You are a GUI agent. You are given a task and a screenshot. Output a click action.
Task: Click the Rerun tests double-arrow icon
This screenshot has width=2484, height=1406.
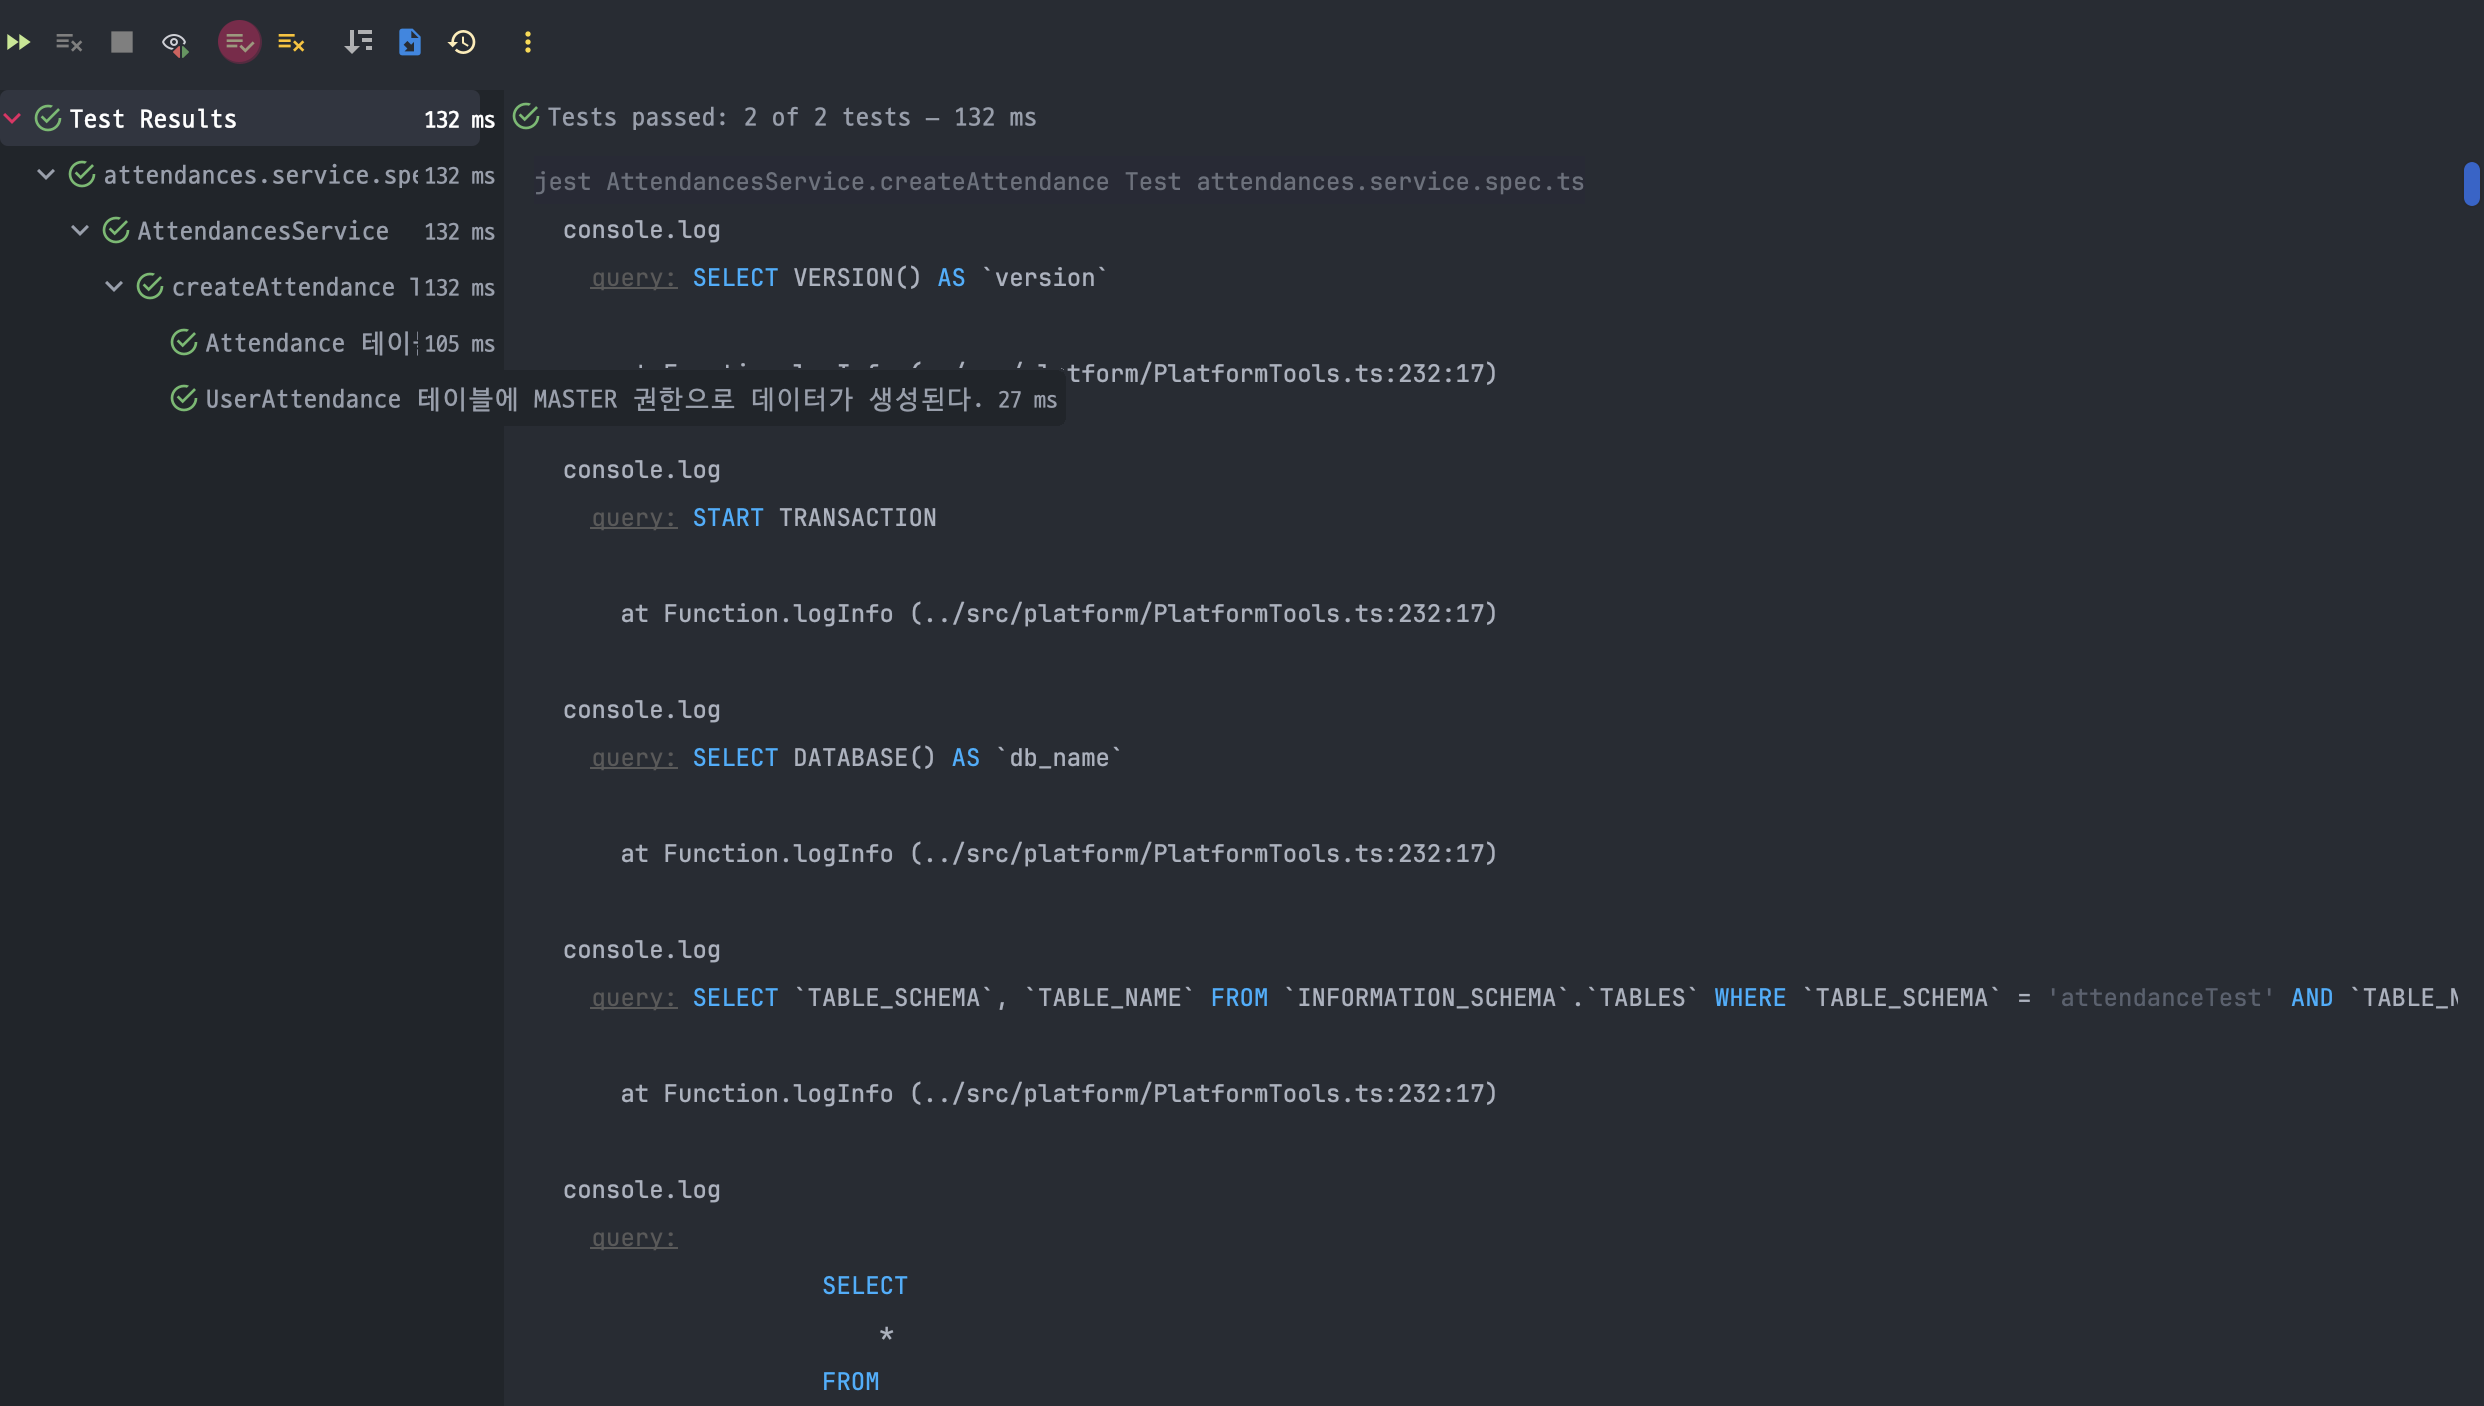pyautogui.click(x=18, y=42)
